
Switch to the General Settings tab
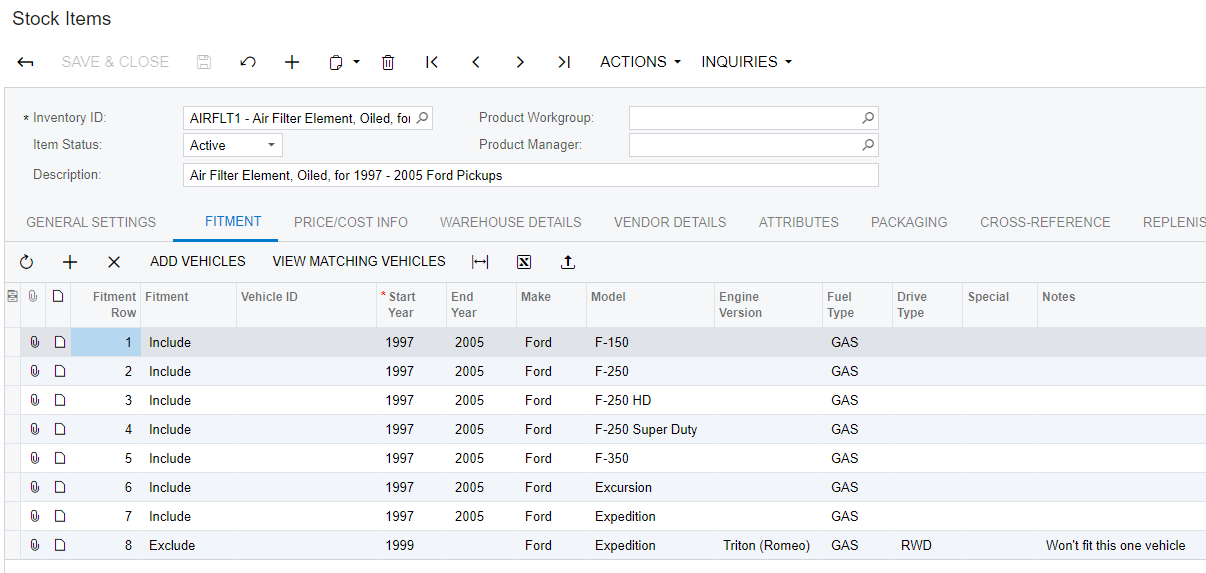(91, 222)
